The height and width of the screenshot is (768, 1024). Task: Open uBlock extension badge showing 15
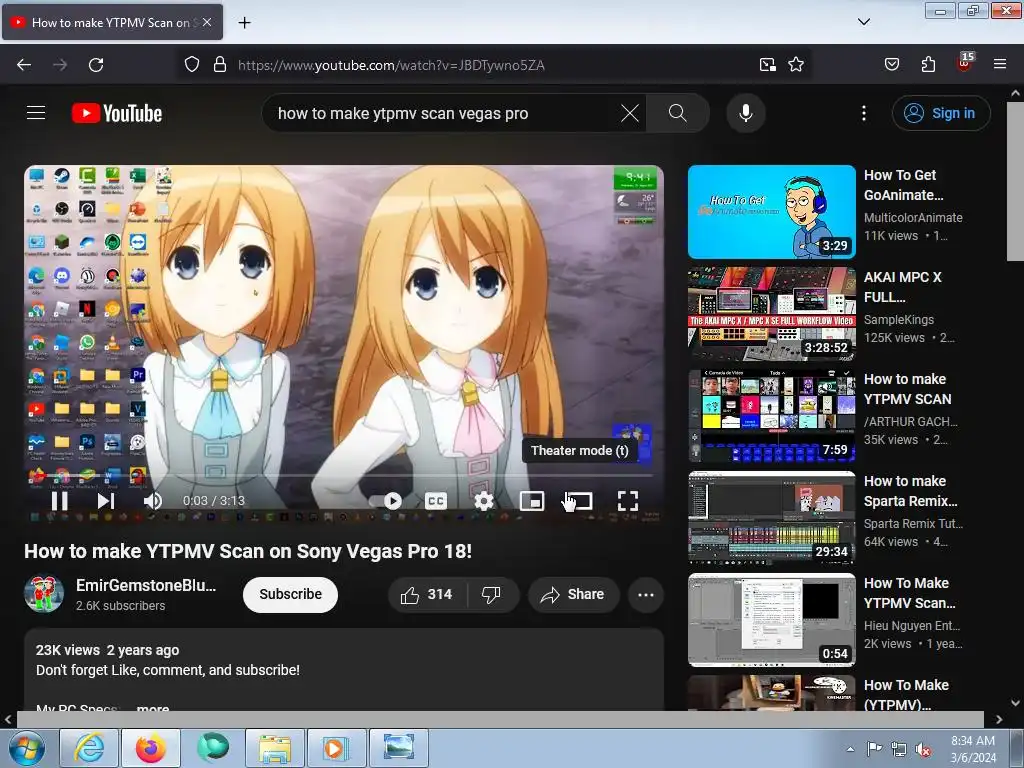(965, 63)
